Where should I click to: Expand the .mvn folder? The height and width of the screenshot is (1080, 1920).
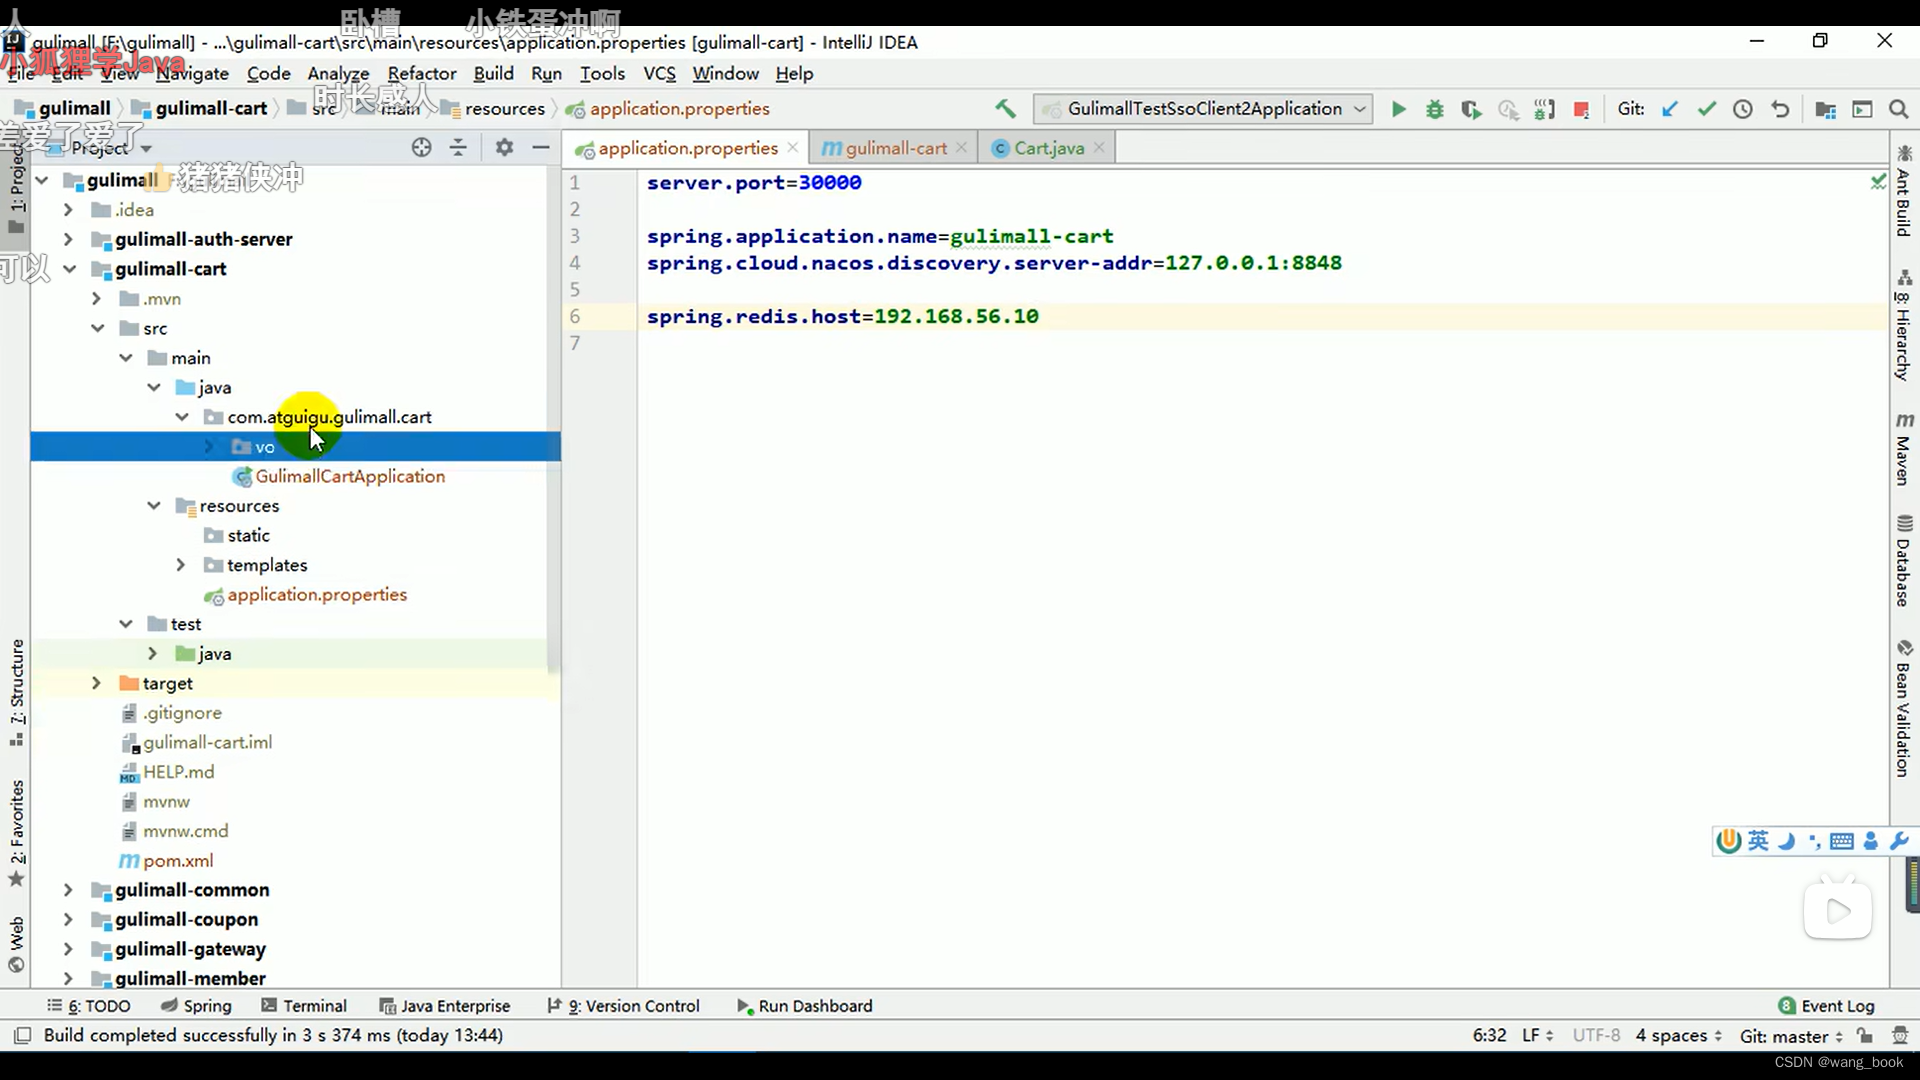97,299
